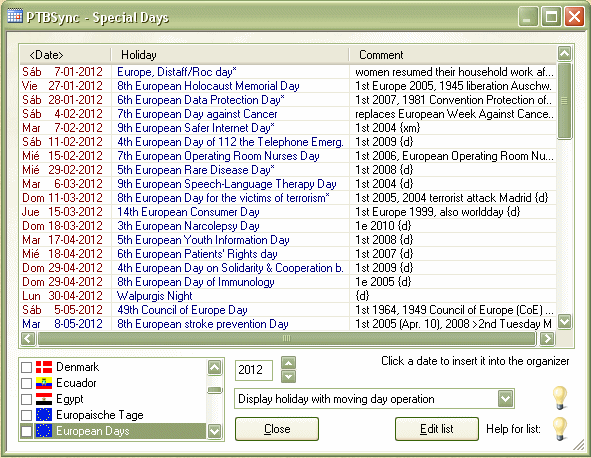Decrease the year with the down arrow
Image resolution: width=591 pixels, height=458 pixels.
(x=288, y=376)
